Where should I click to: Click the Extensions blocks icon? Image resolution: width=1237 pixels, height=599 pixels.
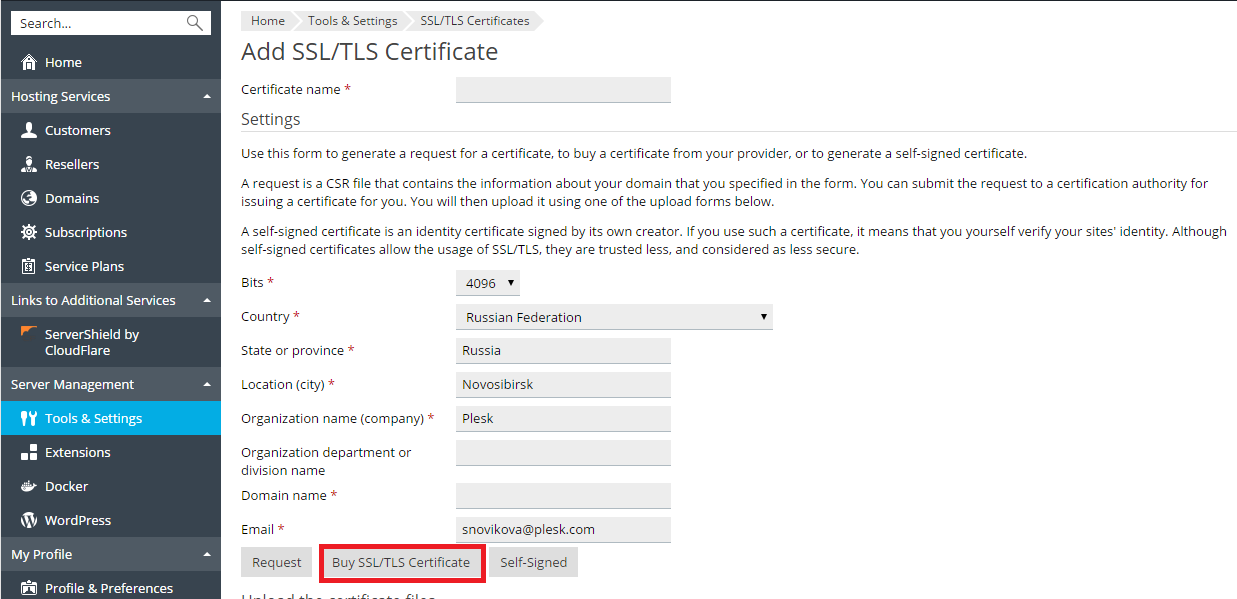[29, 452]
